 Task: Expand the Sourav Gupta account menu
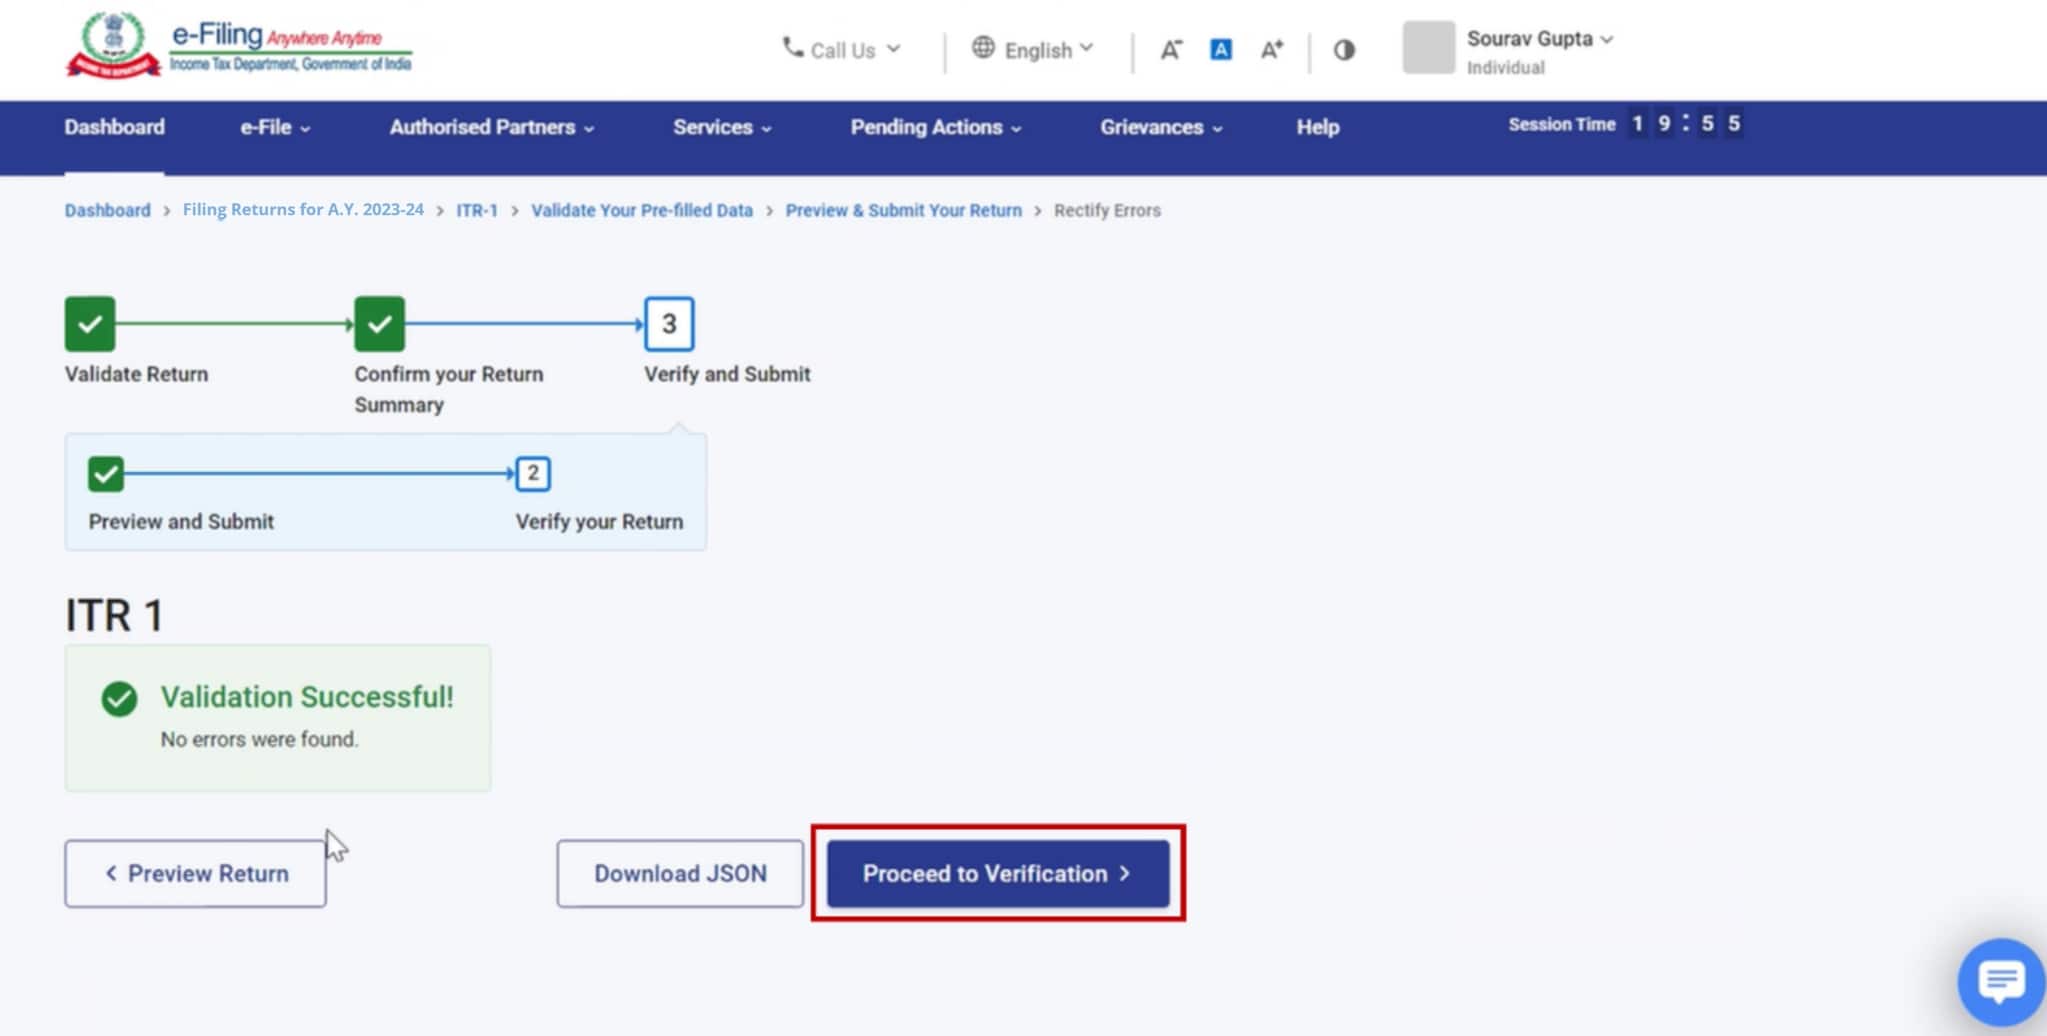[1539, 39]
